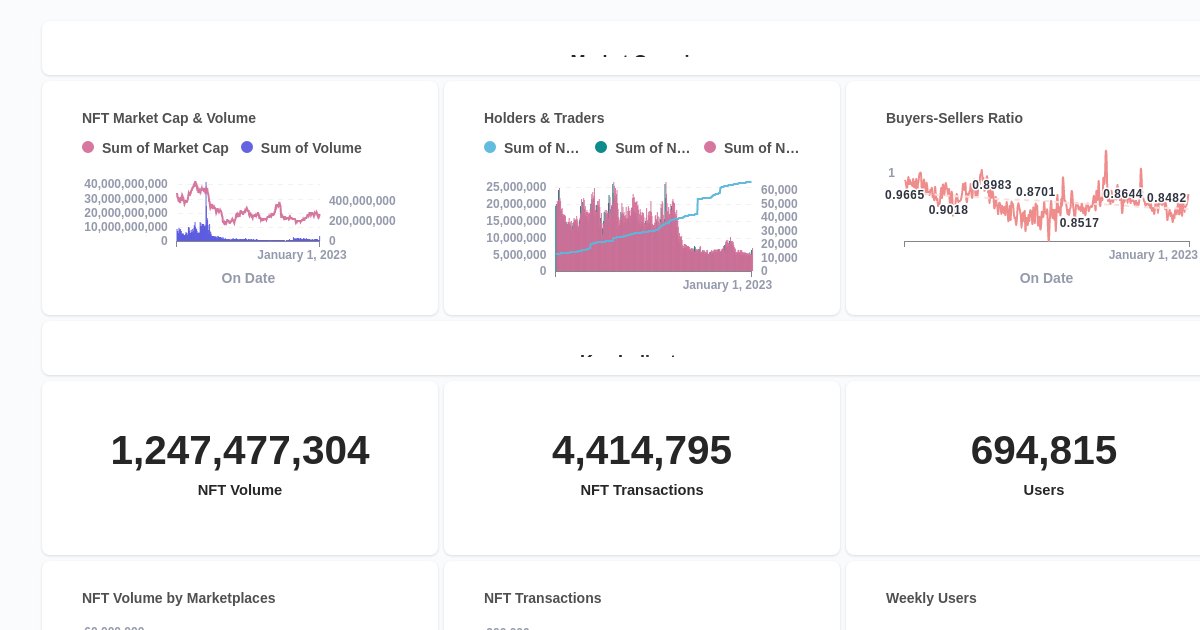The image size is (1200, 630).
Task: Click "January 1, 2023" on the Buyers-Sellers axis
Action: click(1153, 254)
